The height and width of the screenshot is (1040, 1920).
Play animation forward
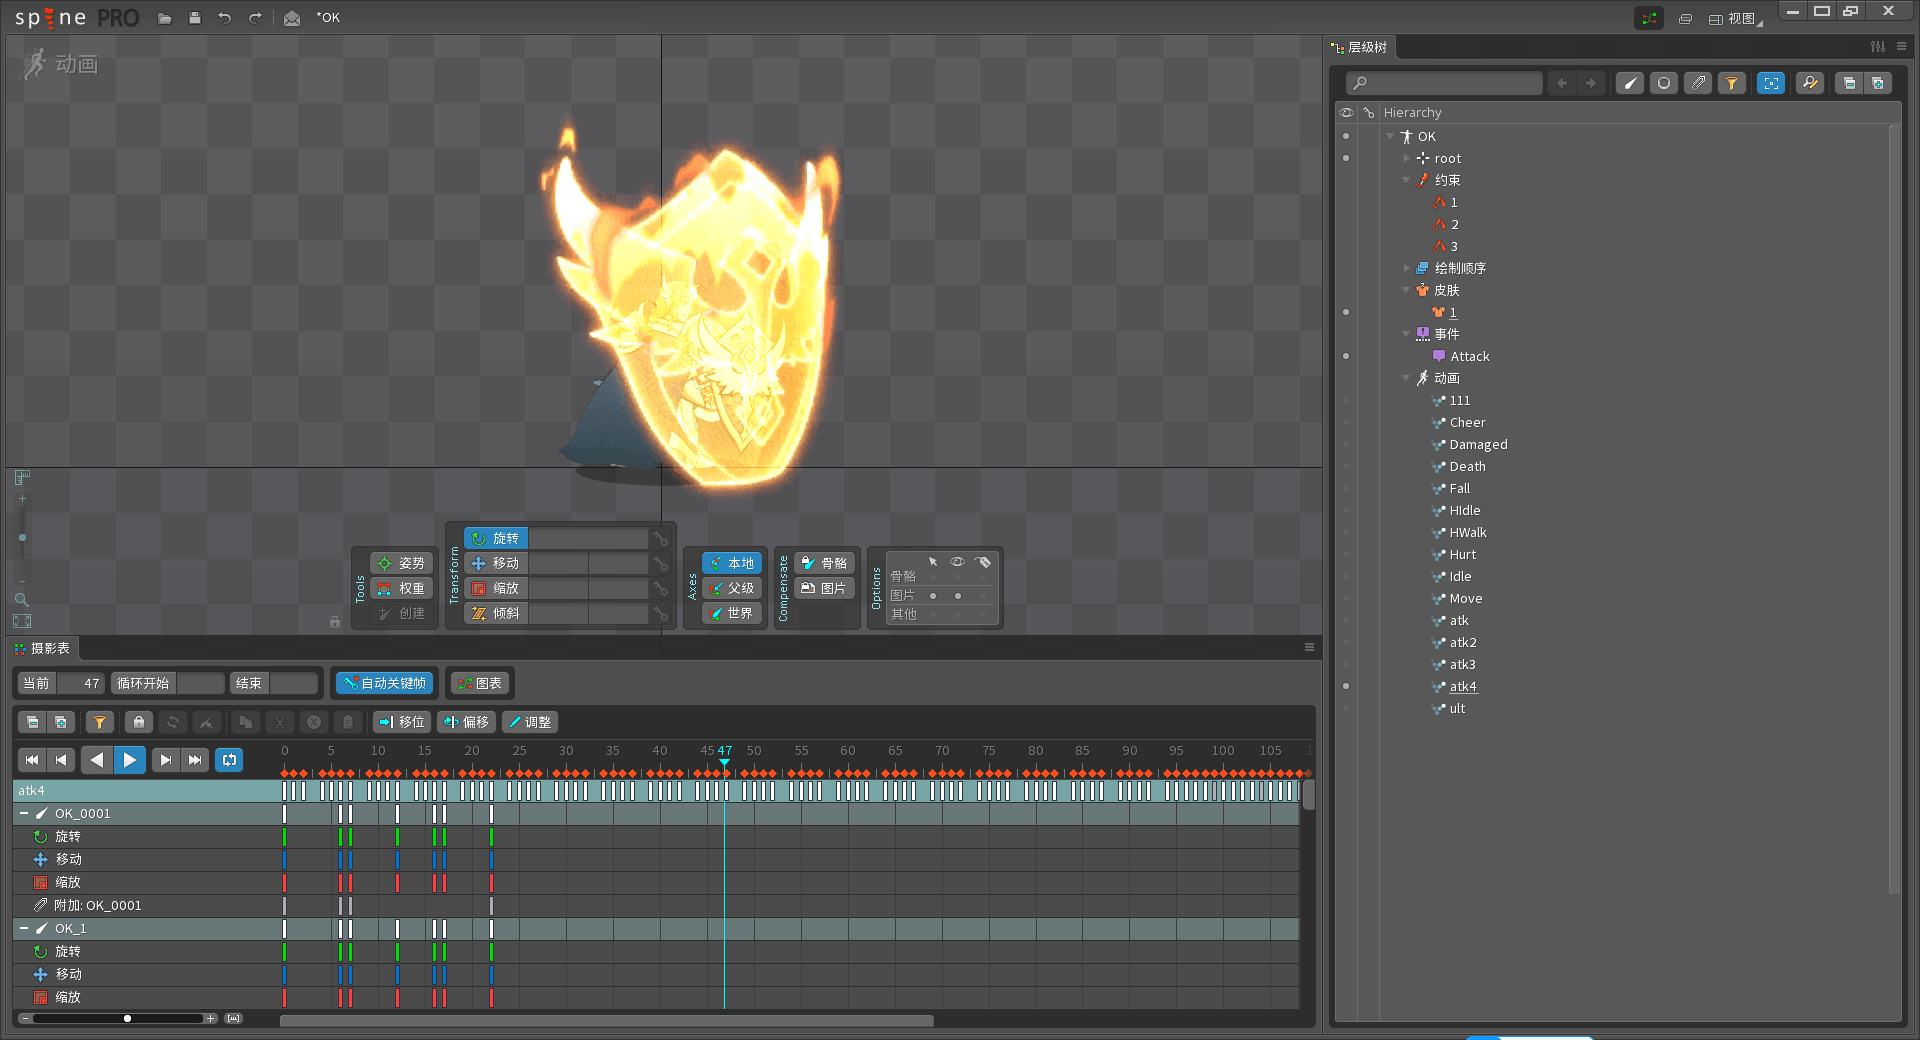(130, 760)
